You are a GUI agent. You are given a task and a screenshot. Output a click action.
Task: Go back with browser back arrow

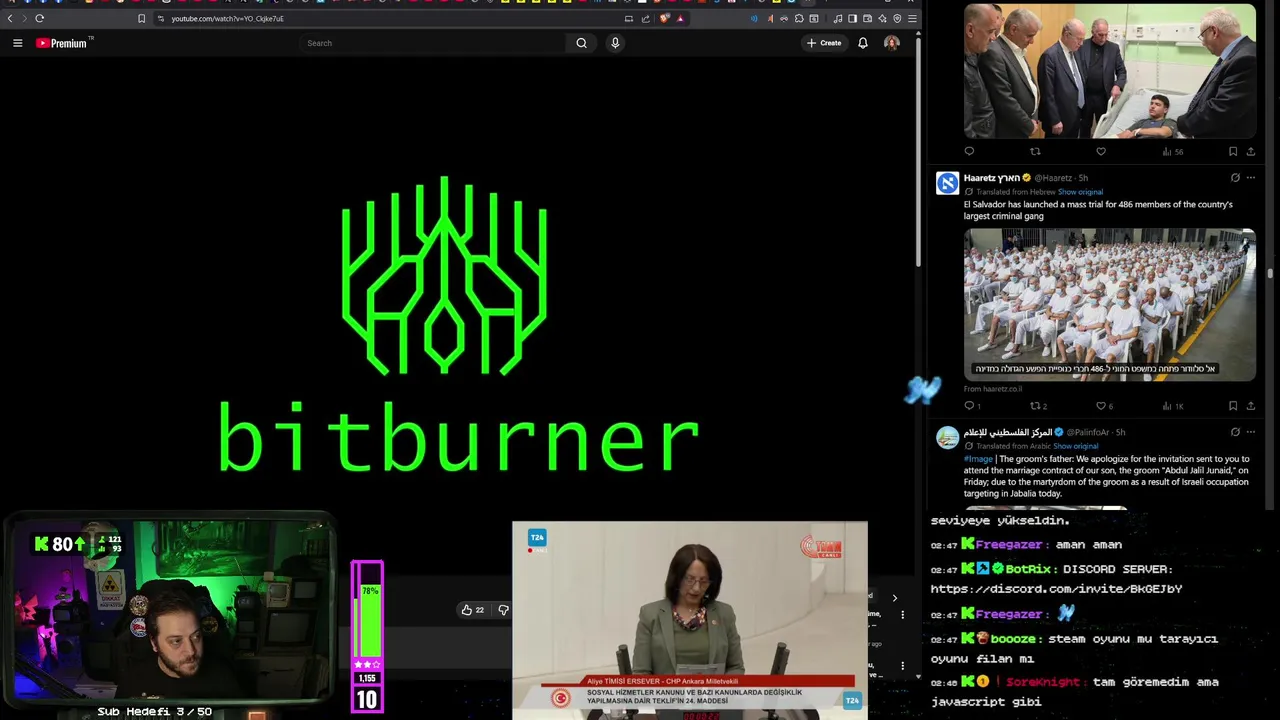click(10, 18)
